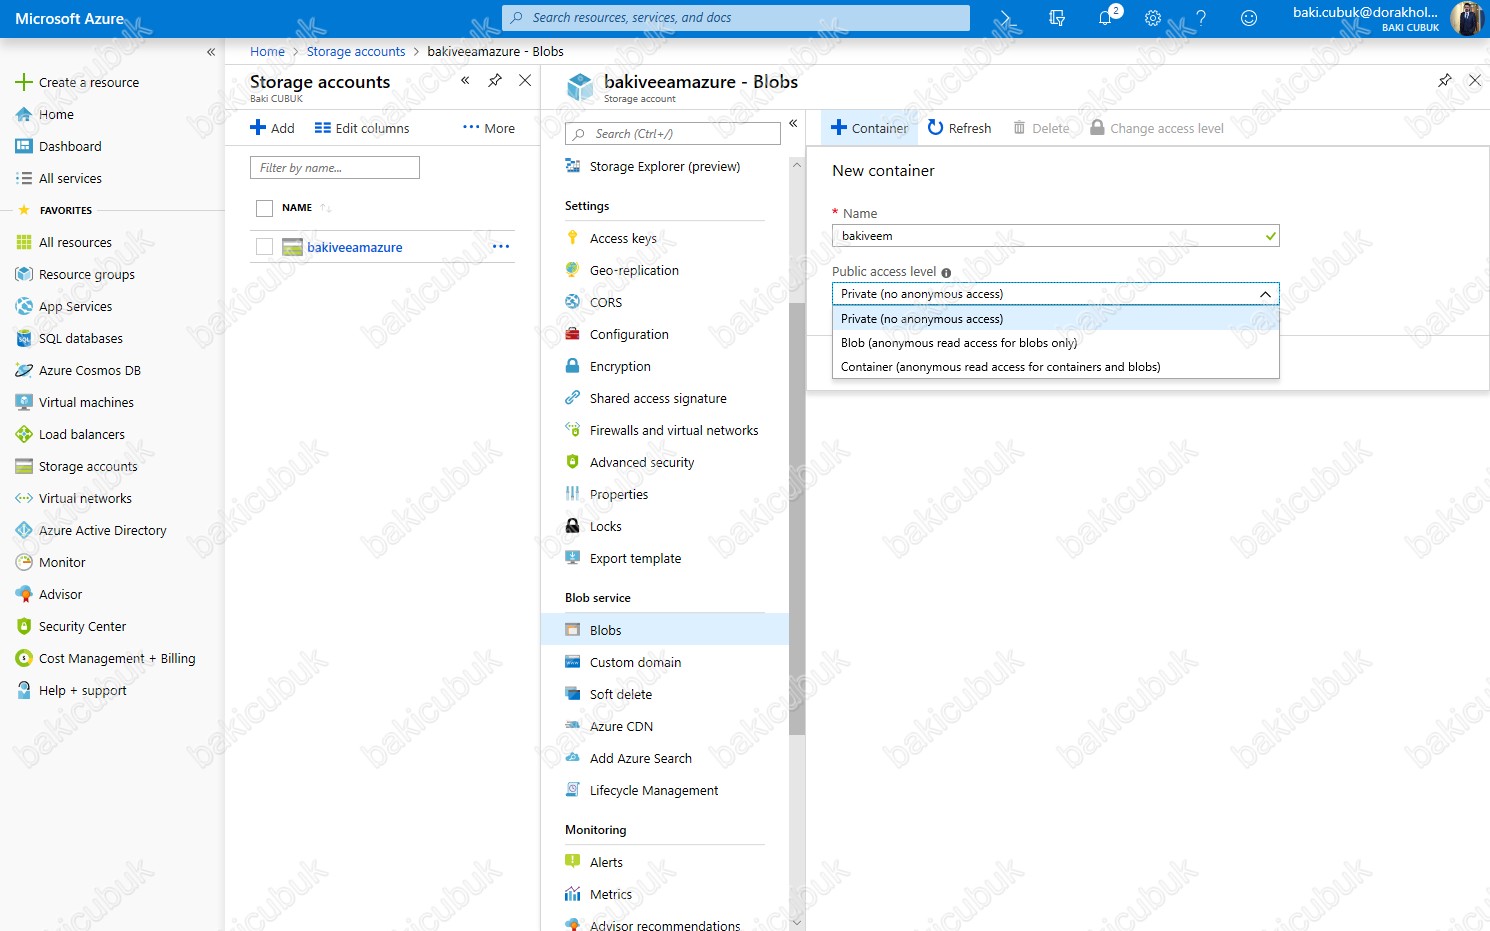Close the Storage accounts blade
Viewport: 1490px width, 931px height.
(525, 81)
